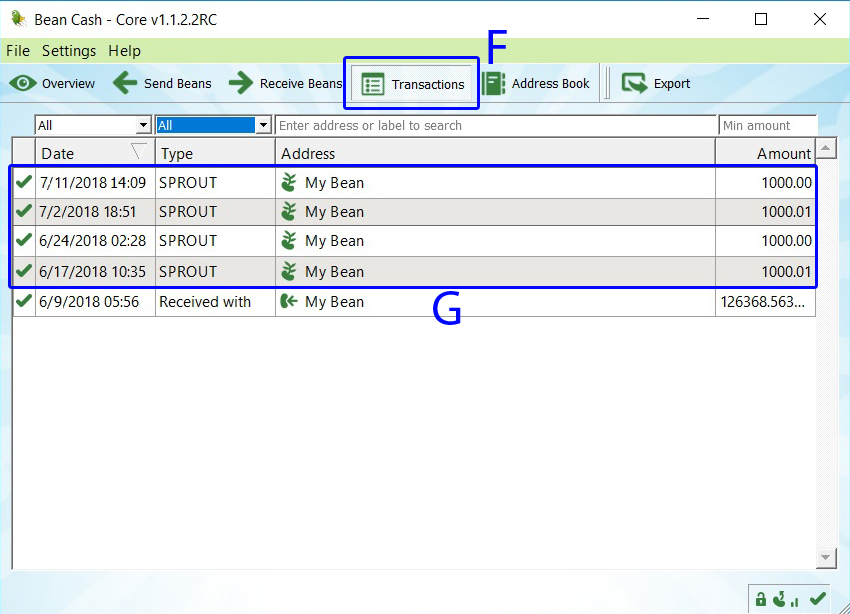Open the Address Book
Viewport: 850px width, 614px height.
[536, 83]
